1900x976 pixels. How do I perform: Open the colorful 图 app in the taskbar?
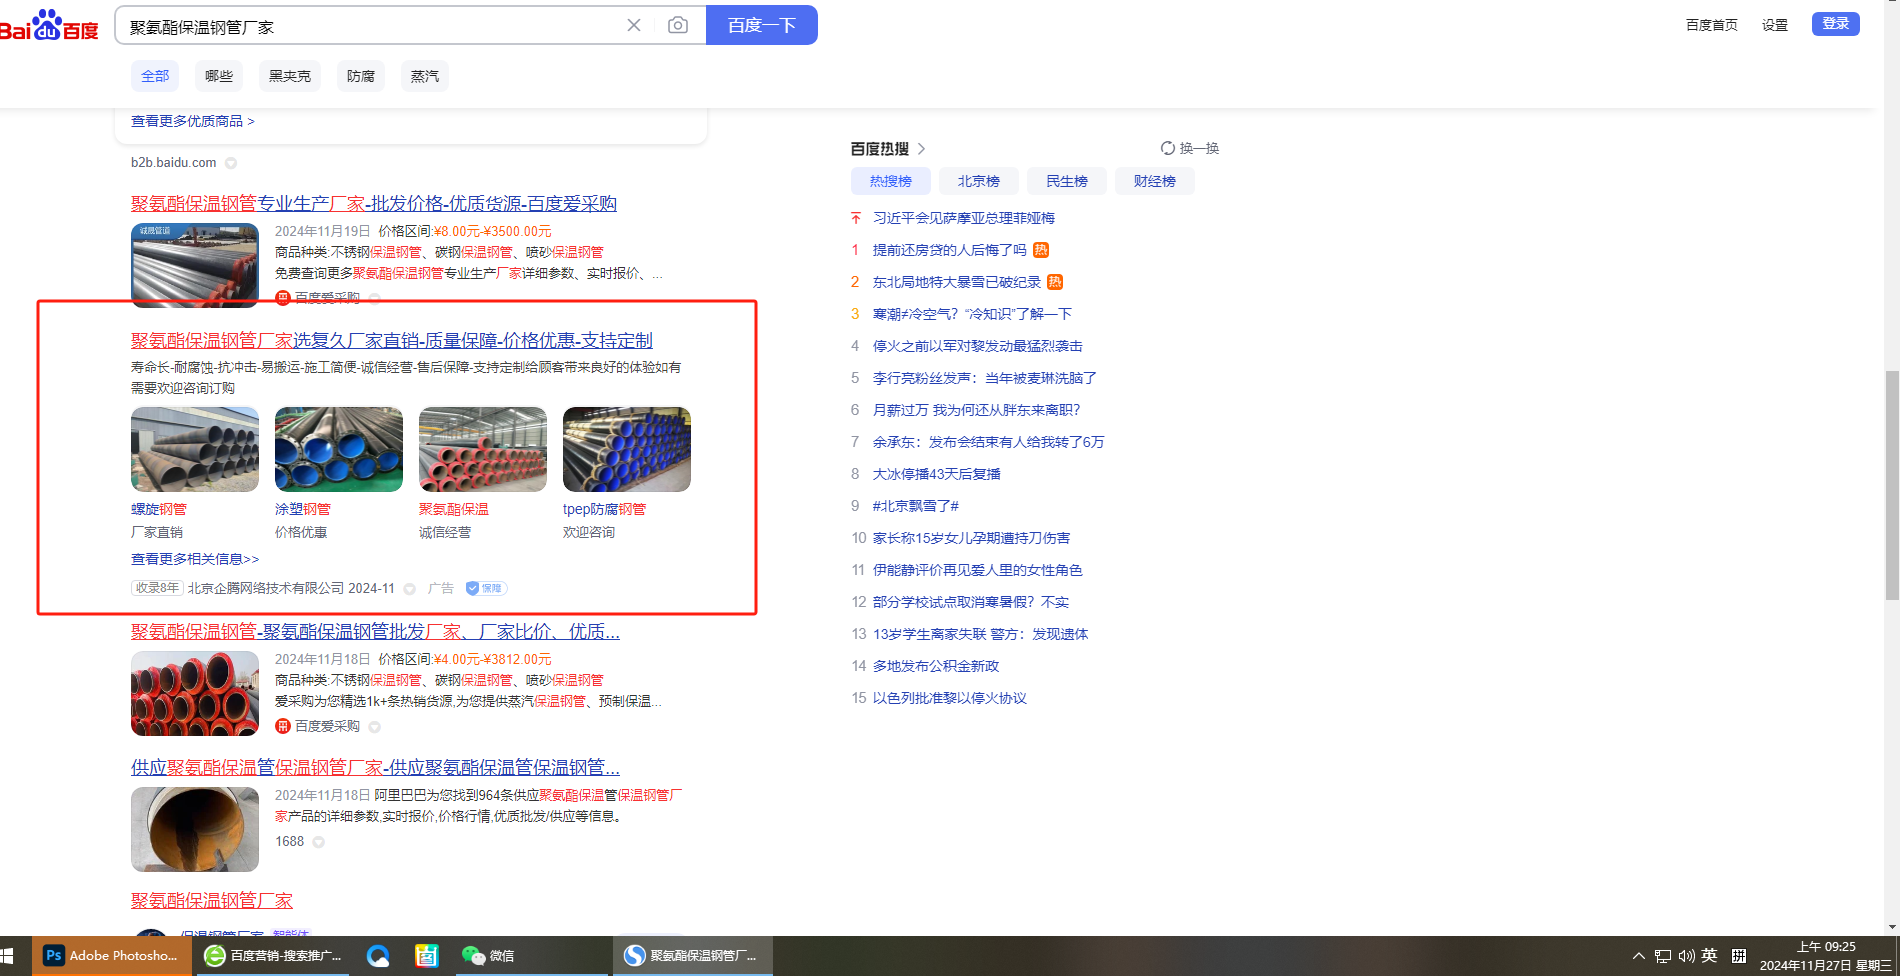click(427, 956)
